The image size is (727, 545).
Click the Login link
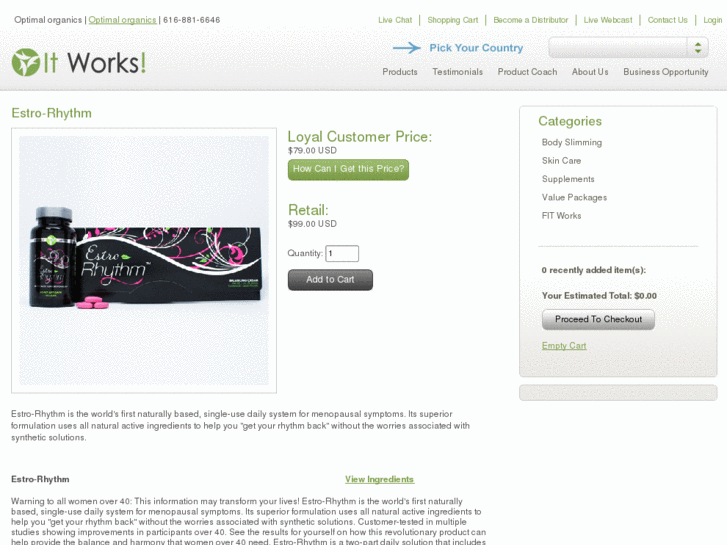pos(713,20)
